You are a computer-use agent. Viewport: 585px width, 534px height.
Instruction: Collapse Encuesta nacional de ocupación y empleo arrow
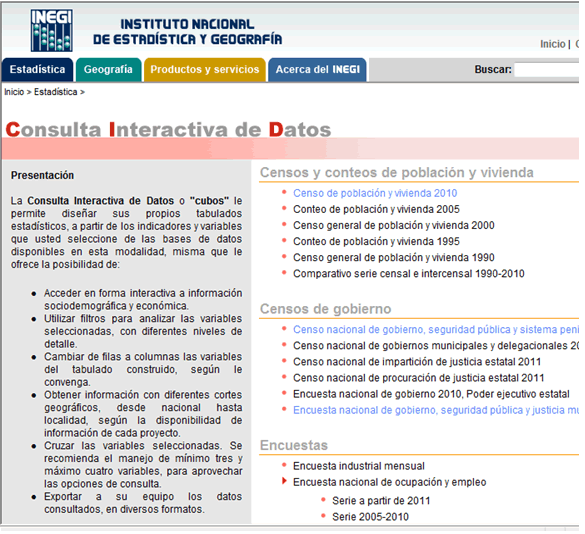(284, 481)
